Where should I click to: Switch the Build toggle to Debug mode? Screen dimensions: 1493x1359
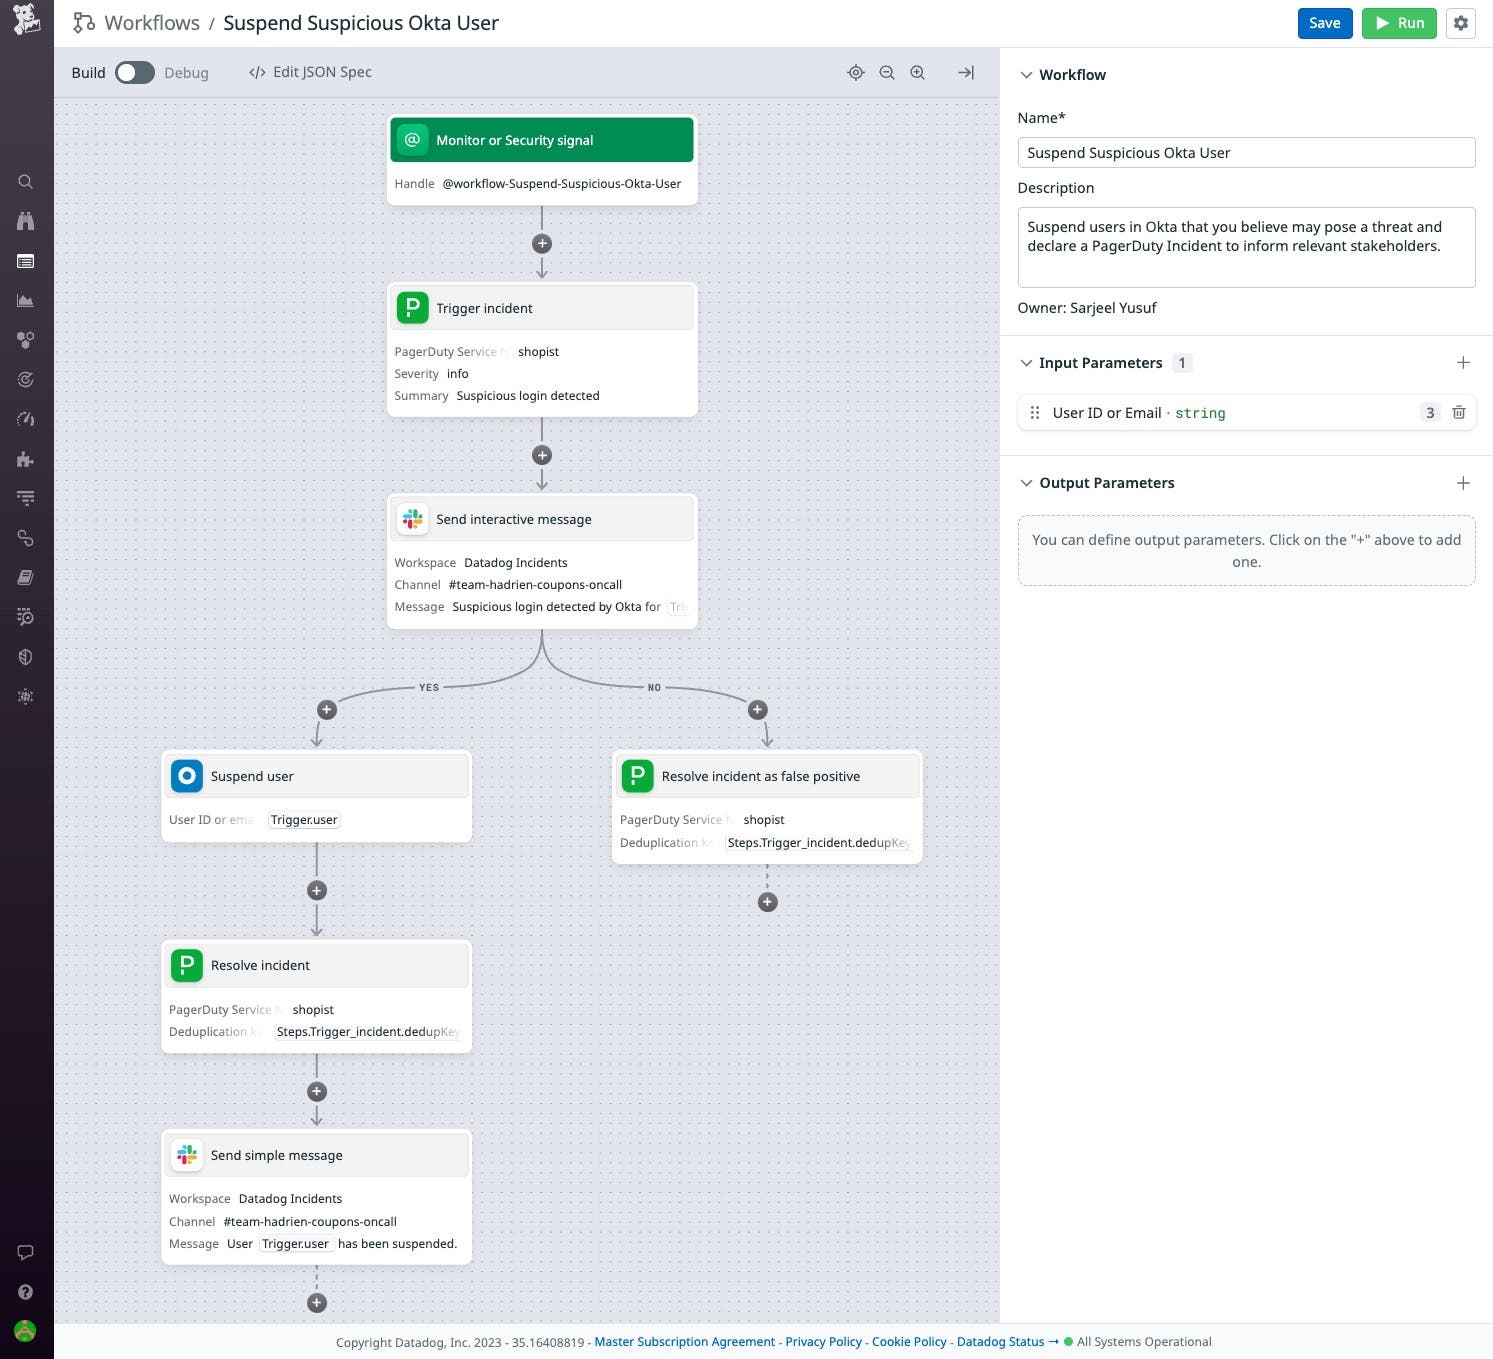pyautogui.click(x=135, y=72)
